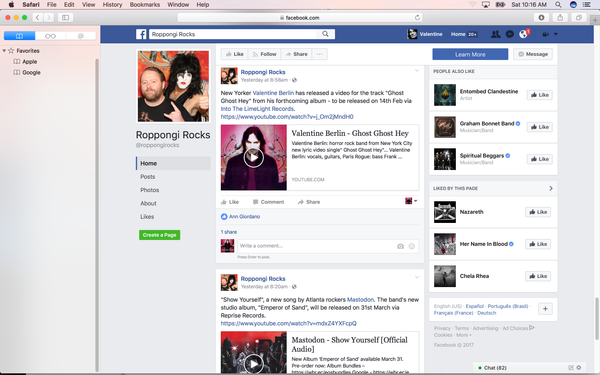Add a language plus button
600x375 pixels.
pyautogui.click(x=545, y=309)
